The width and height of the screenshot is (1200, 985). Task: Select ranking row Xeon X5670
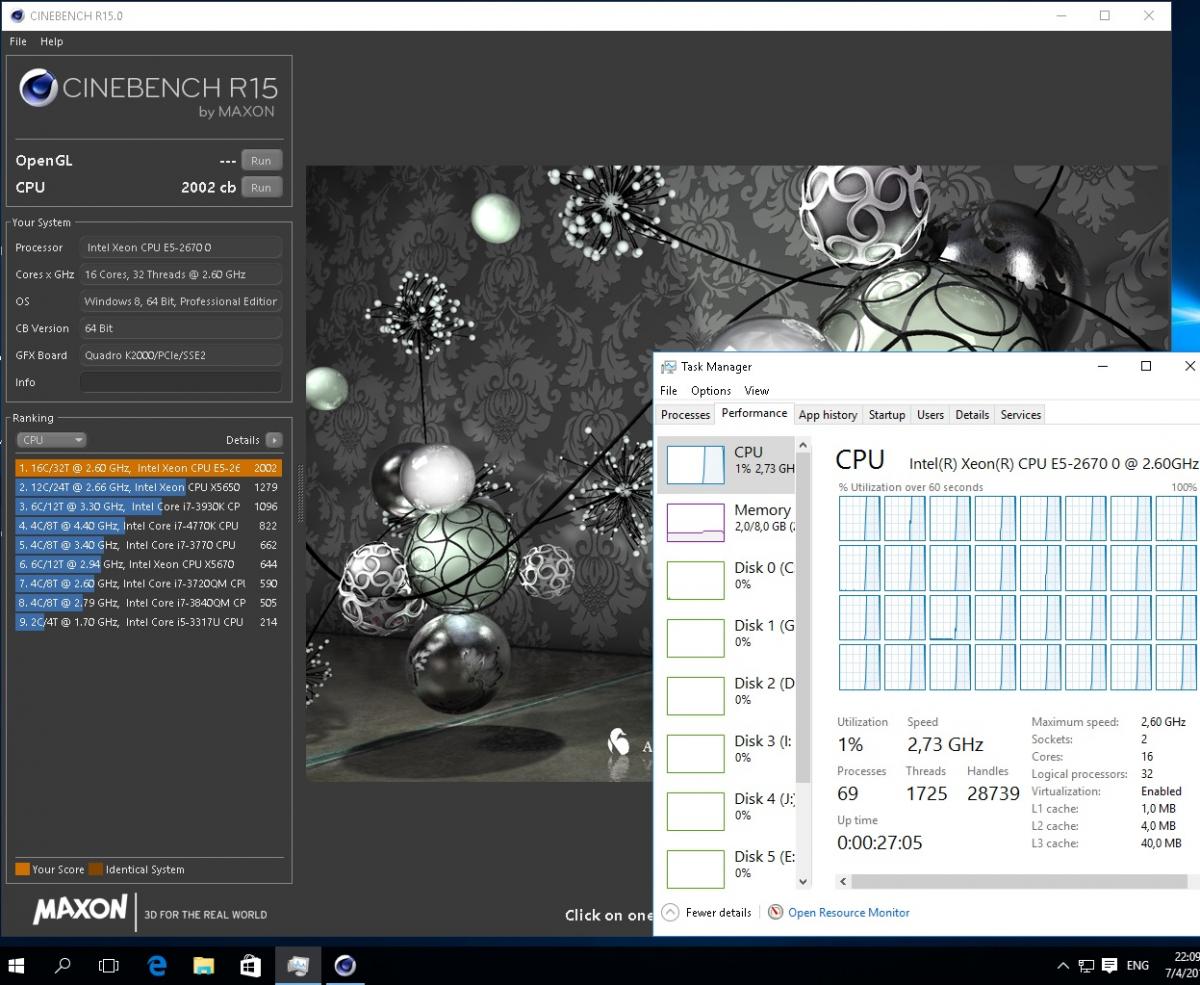[x=148, y=564]
